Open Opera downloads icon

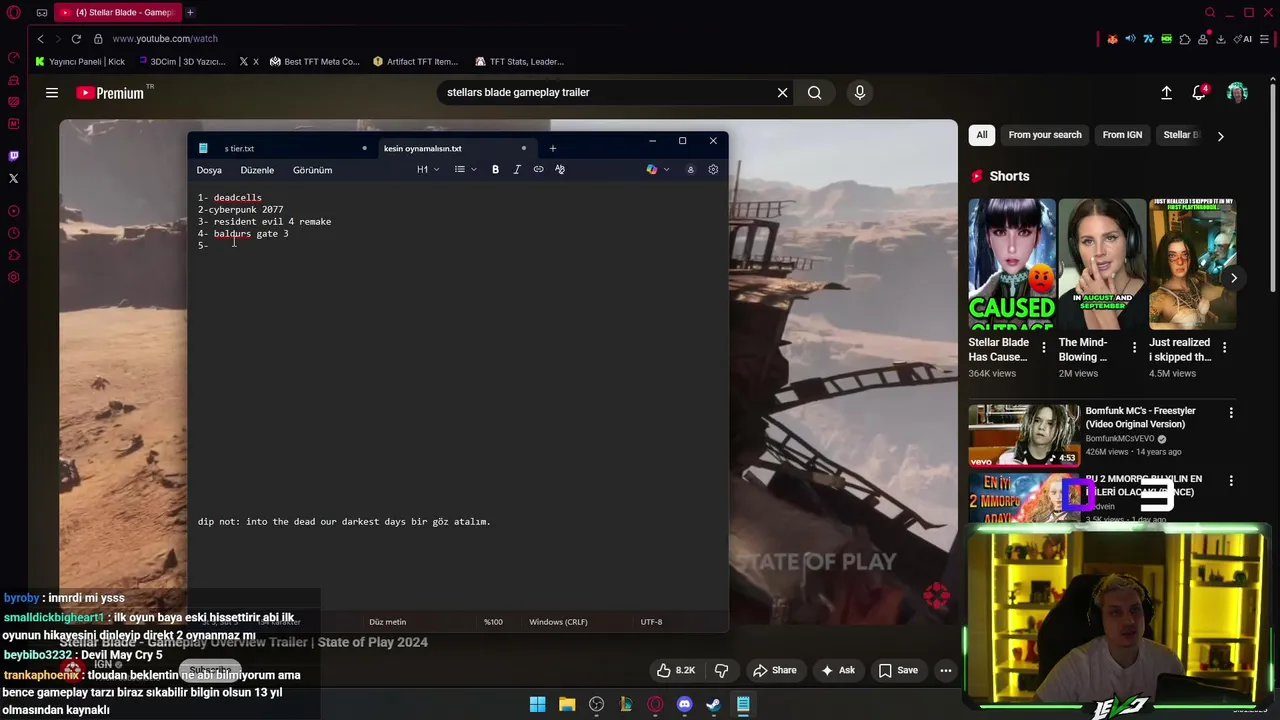tap(1221, 39)
